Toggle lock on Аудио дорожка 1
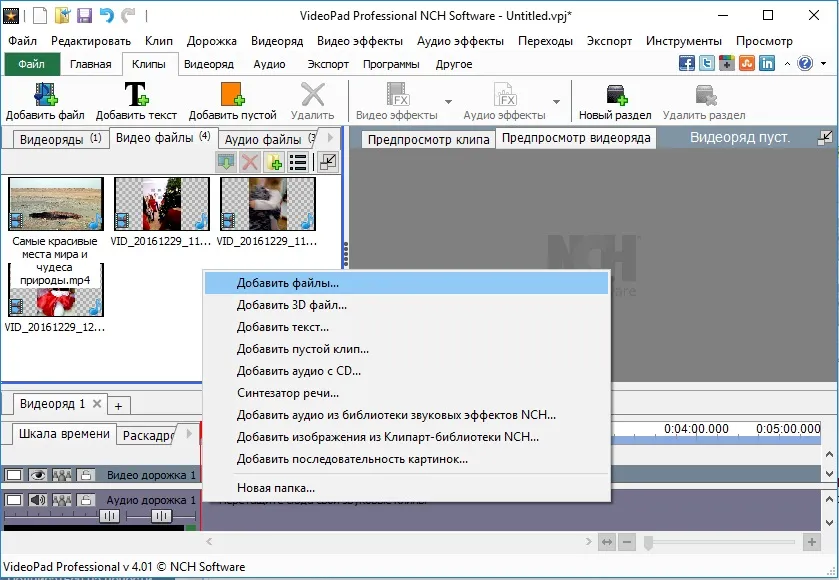The image size is (839, 580). tap(86, 500)
